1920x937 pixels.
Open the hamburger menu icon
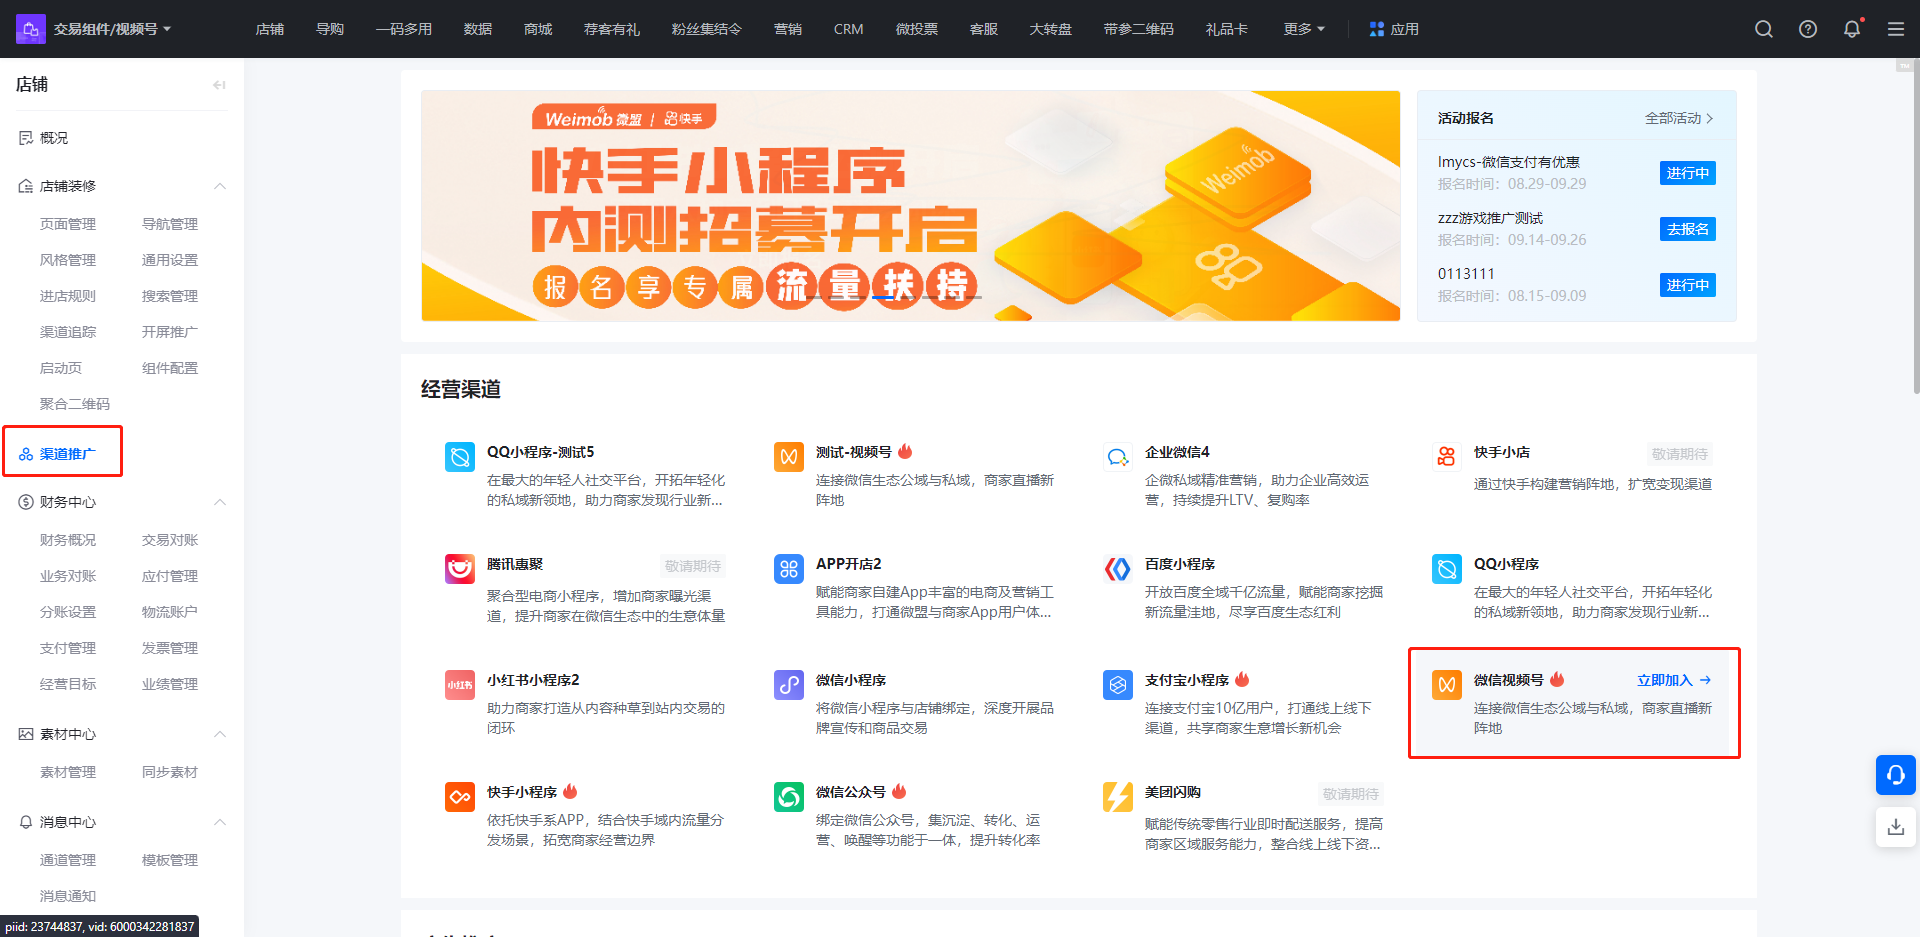point(1896,29)
